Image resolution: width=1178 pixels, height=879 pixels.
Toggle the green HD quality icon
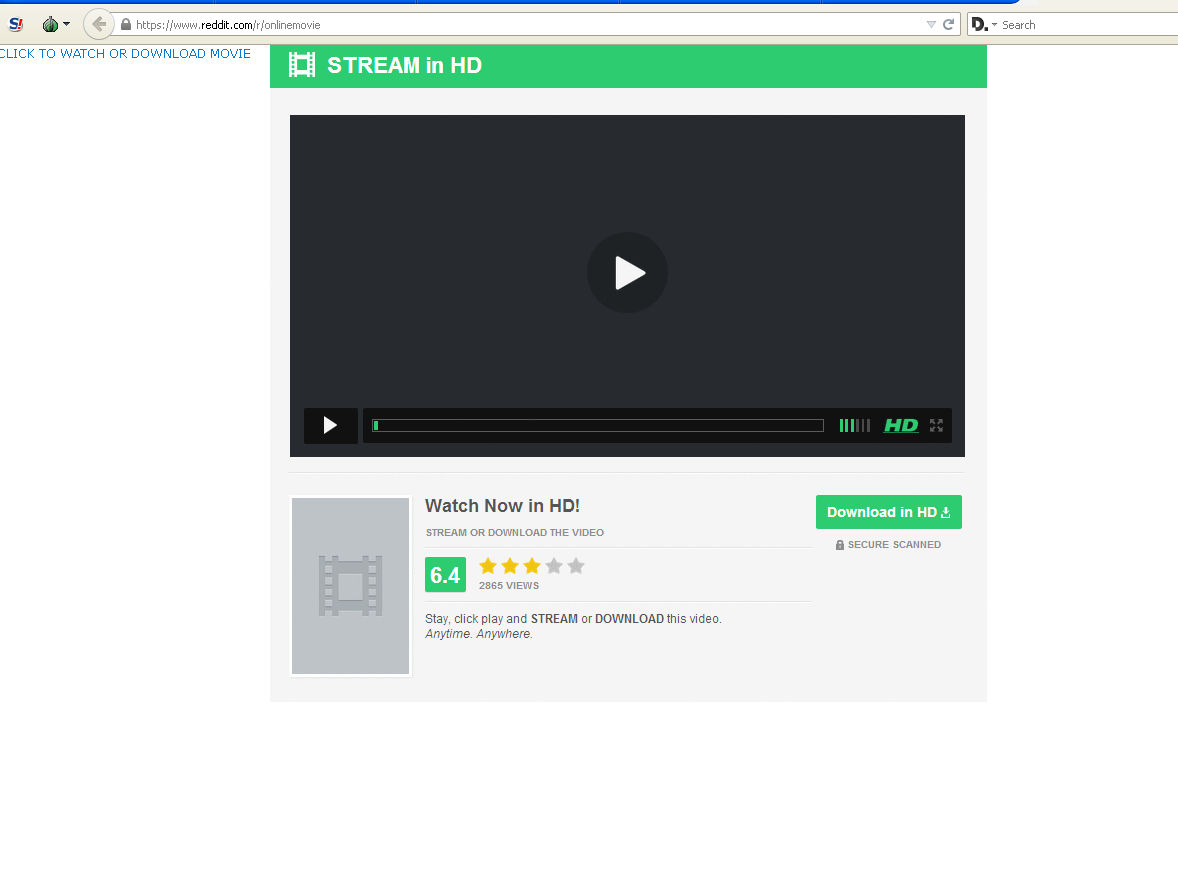click(x=901, y=425)
